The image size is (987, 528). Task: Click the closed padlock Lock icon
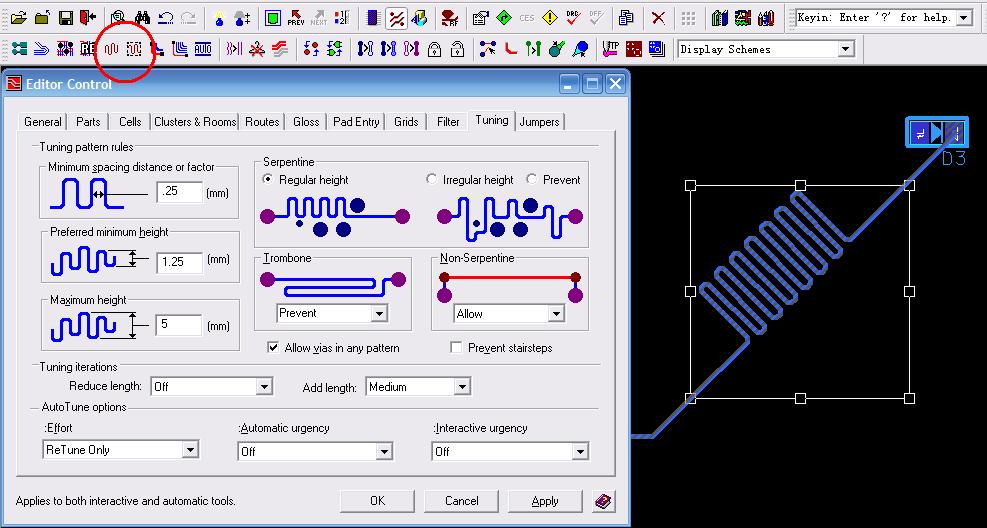(434, 49)
